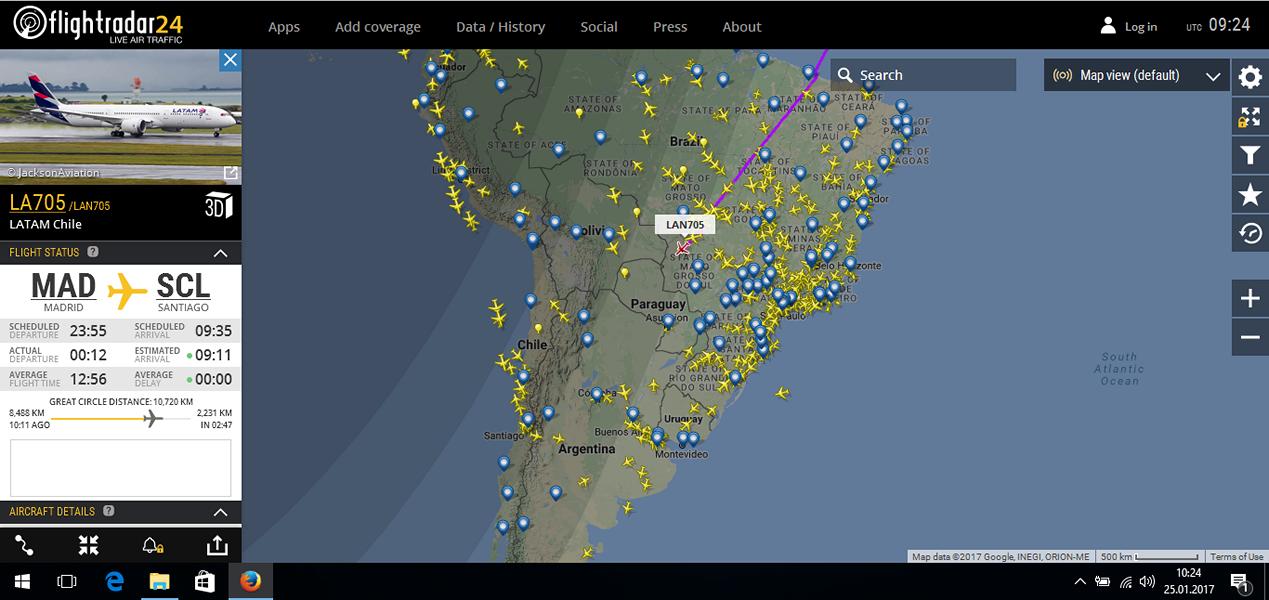Open the 3D view of flight LA705
Image resolution: width=1269 pixels, height=600 pixels.
[x=218, y=205]
